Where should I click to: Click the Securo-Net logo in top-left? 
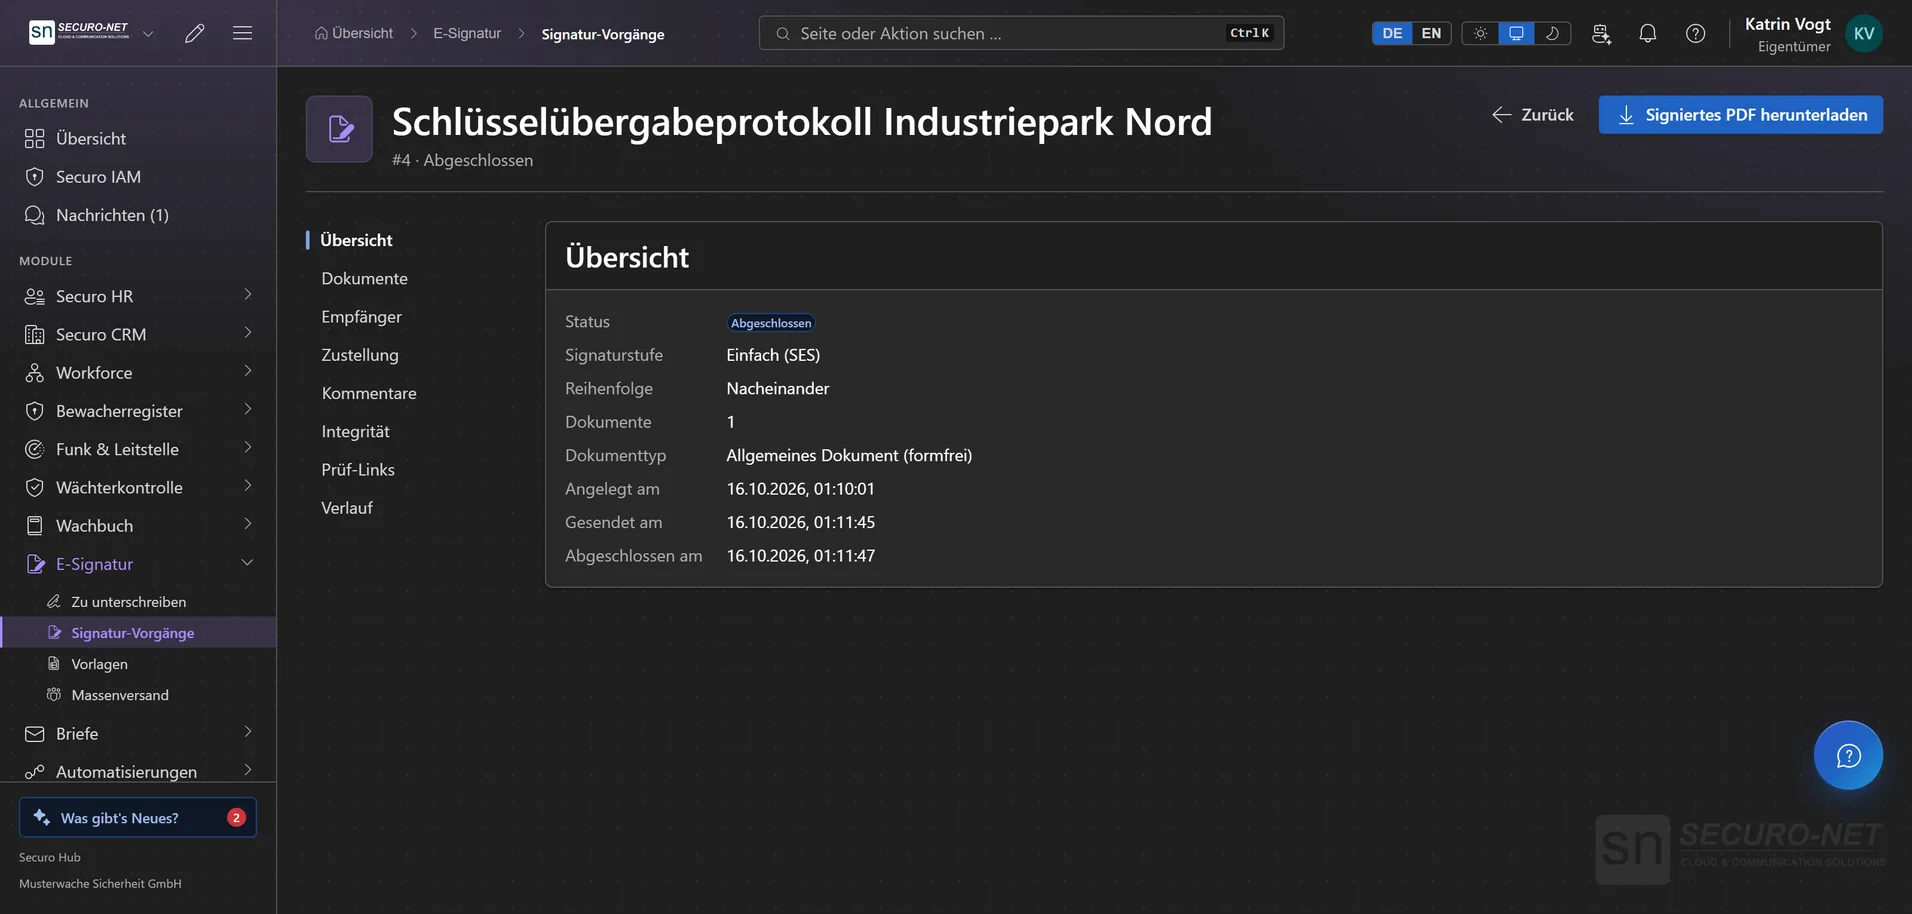79,32
